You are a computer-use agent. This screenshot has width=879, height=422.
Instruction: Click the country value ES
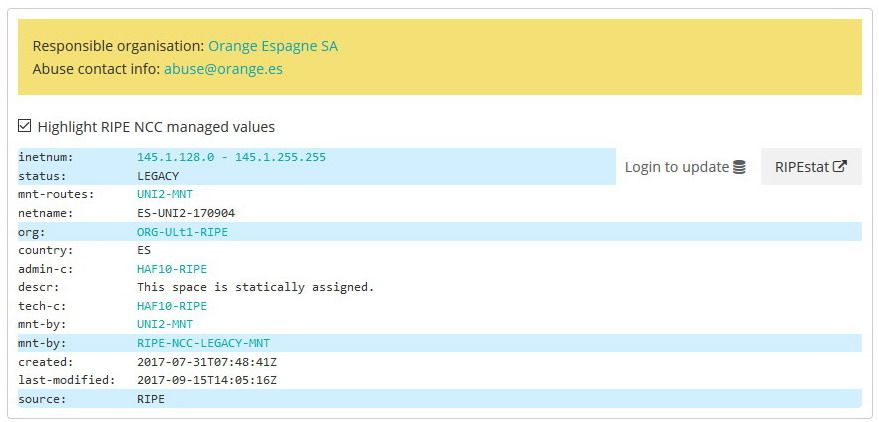click(144, 250)
